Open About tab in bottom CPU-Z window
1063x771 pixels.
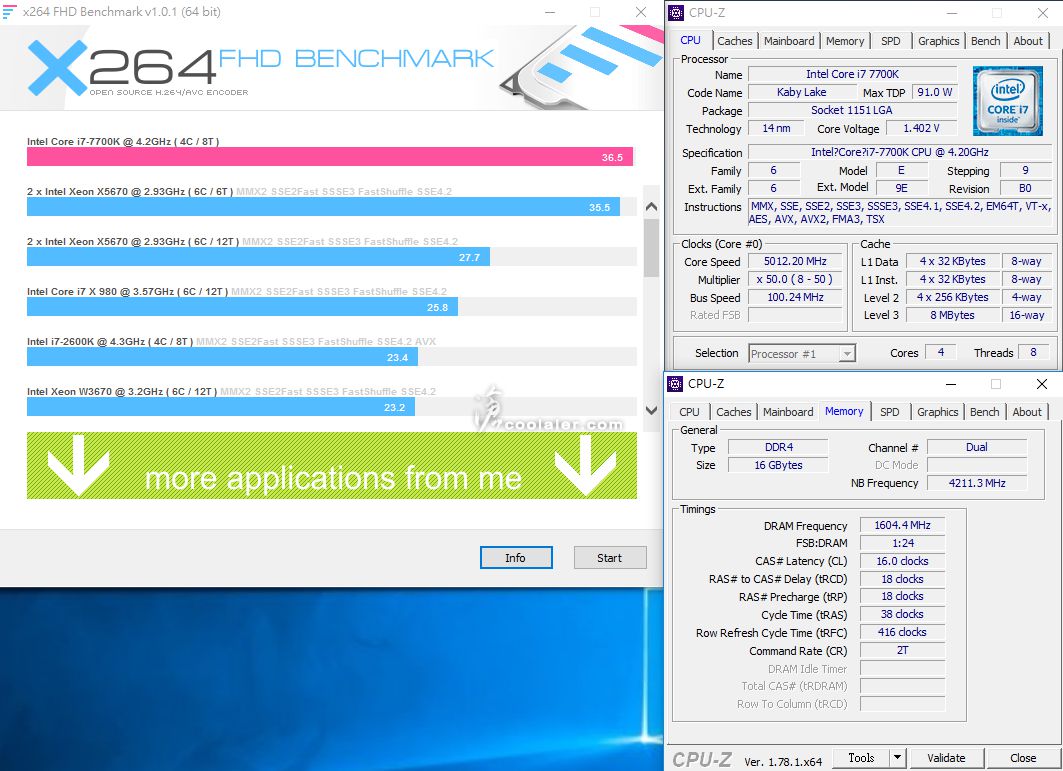1026,412
